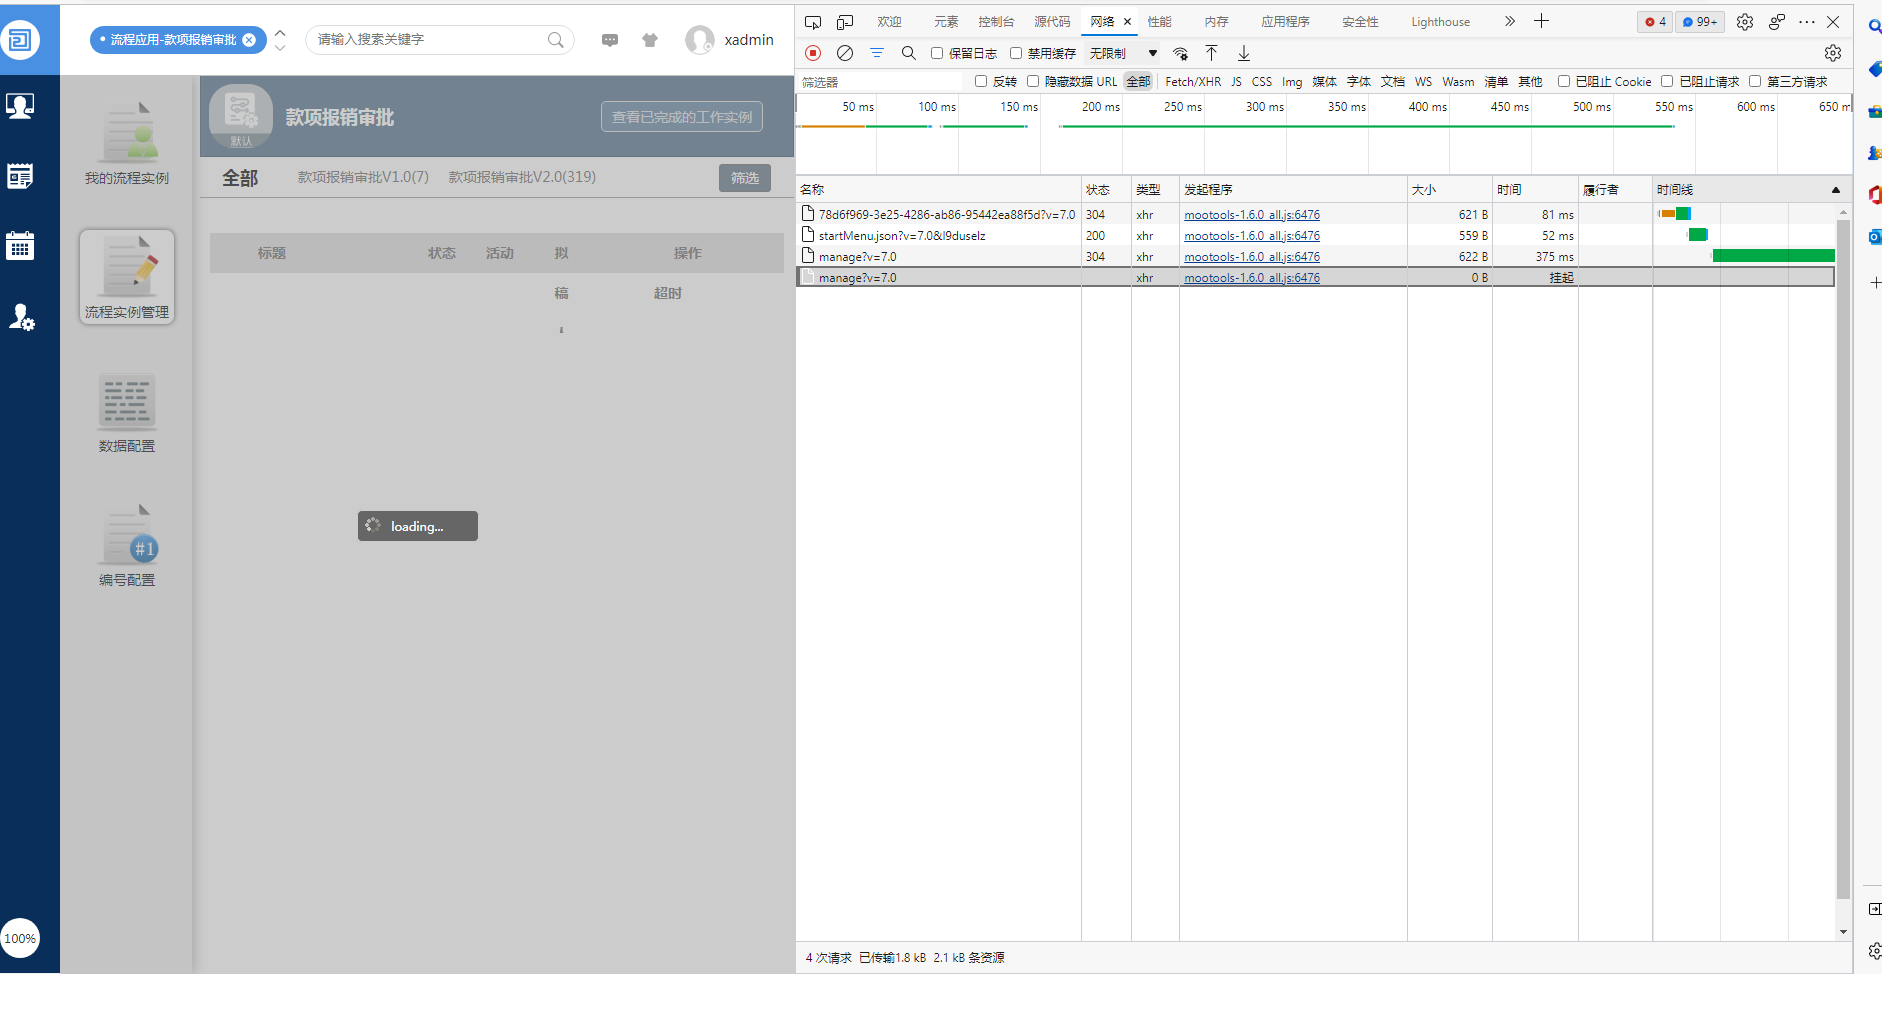Tick the 隐藏数据 URL checkbox
Viewport: 1903px width, 1035px height.
pyautogui.click(x=1033, y=82)
